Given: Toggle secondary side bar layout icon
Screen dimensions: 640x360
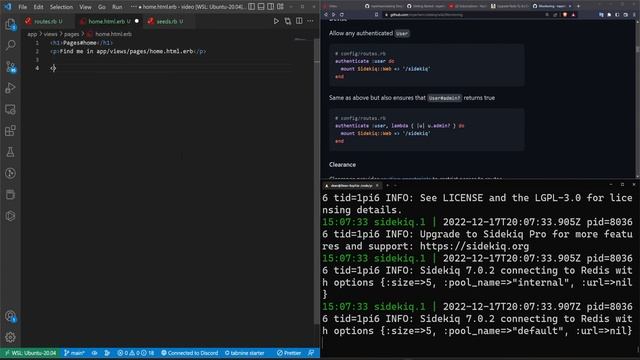Looking at the screenshot, I should 271,7.
